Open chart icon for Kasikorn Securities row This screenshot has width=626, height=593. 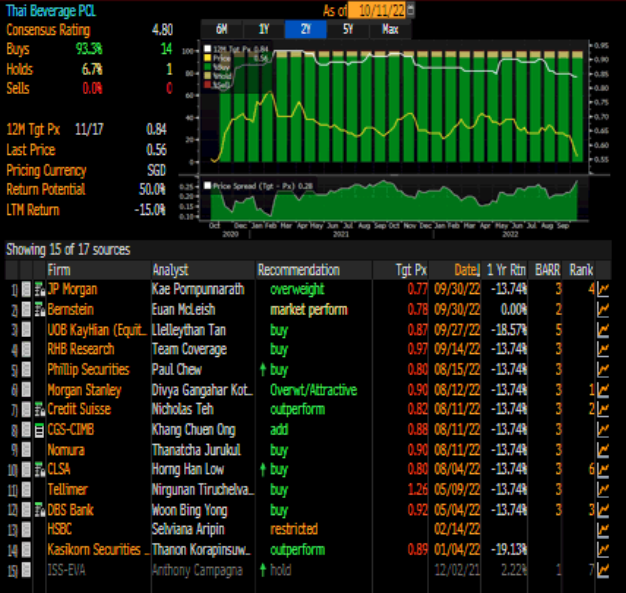[603, 550]
